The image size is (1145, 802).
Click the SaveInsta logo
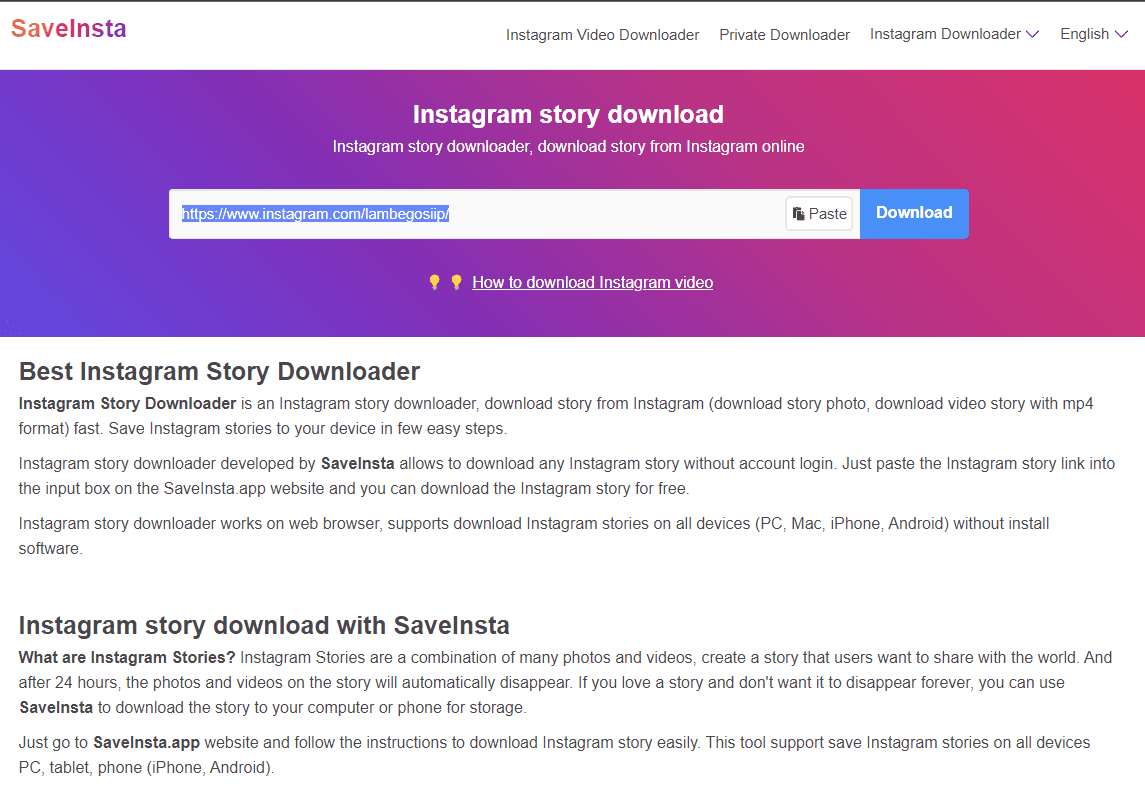pyautogui.click(x=67, y=28)
